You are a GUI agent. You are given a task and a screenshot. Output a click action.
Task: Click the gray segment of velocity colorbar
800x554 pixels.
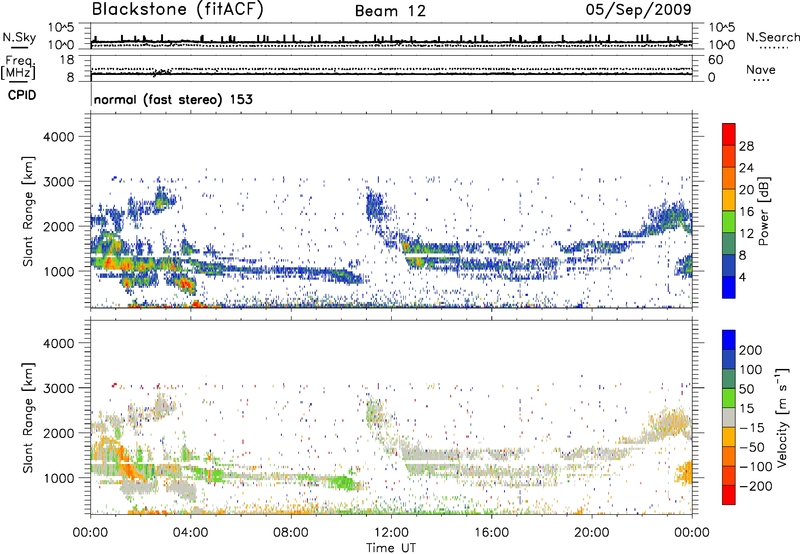[729, 417]
